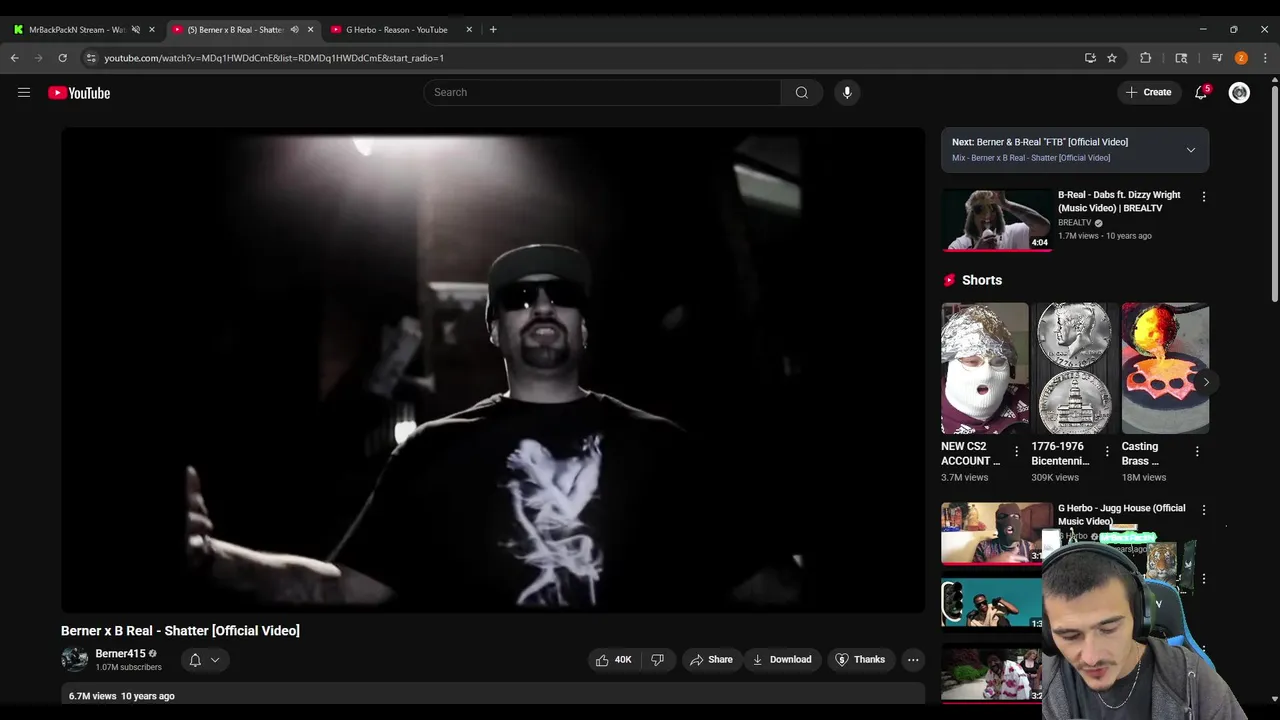Switch to G Herbo - Reason tab

(396, 30)
